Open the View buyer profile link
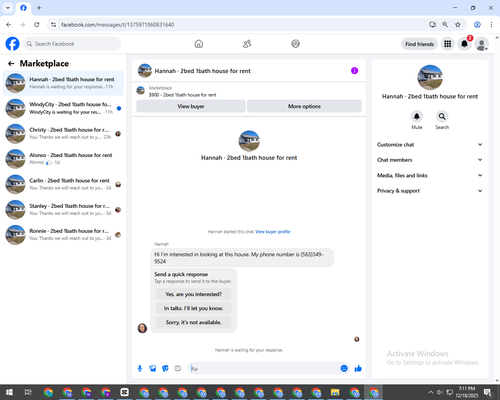The width and height of the screenshot is (500, 400). point(273,232)
